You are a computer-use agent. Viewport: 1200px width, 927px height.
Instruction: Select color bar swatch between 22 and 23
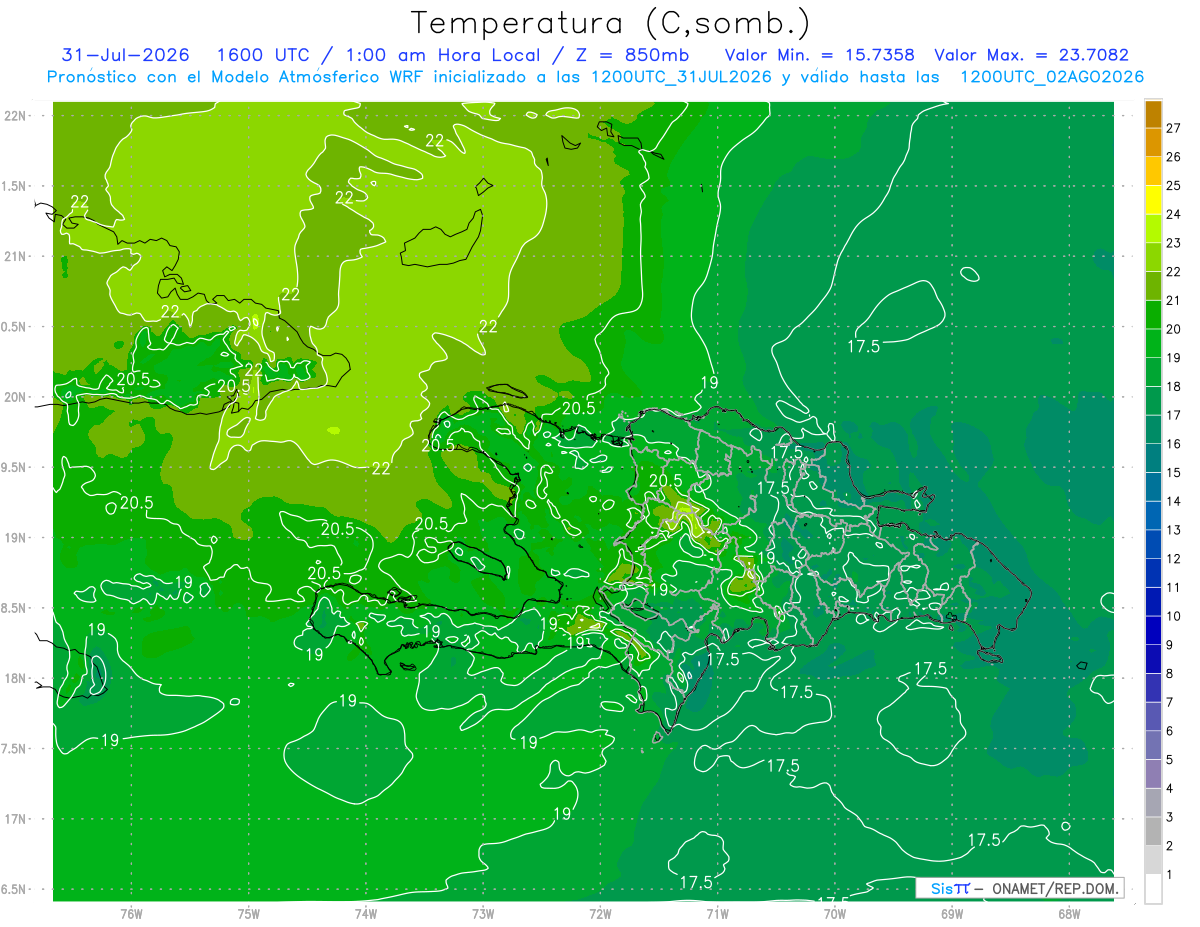[1153, 257]
